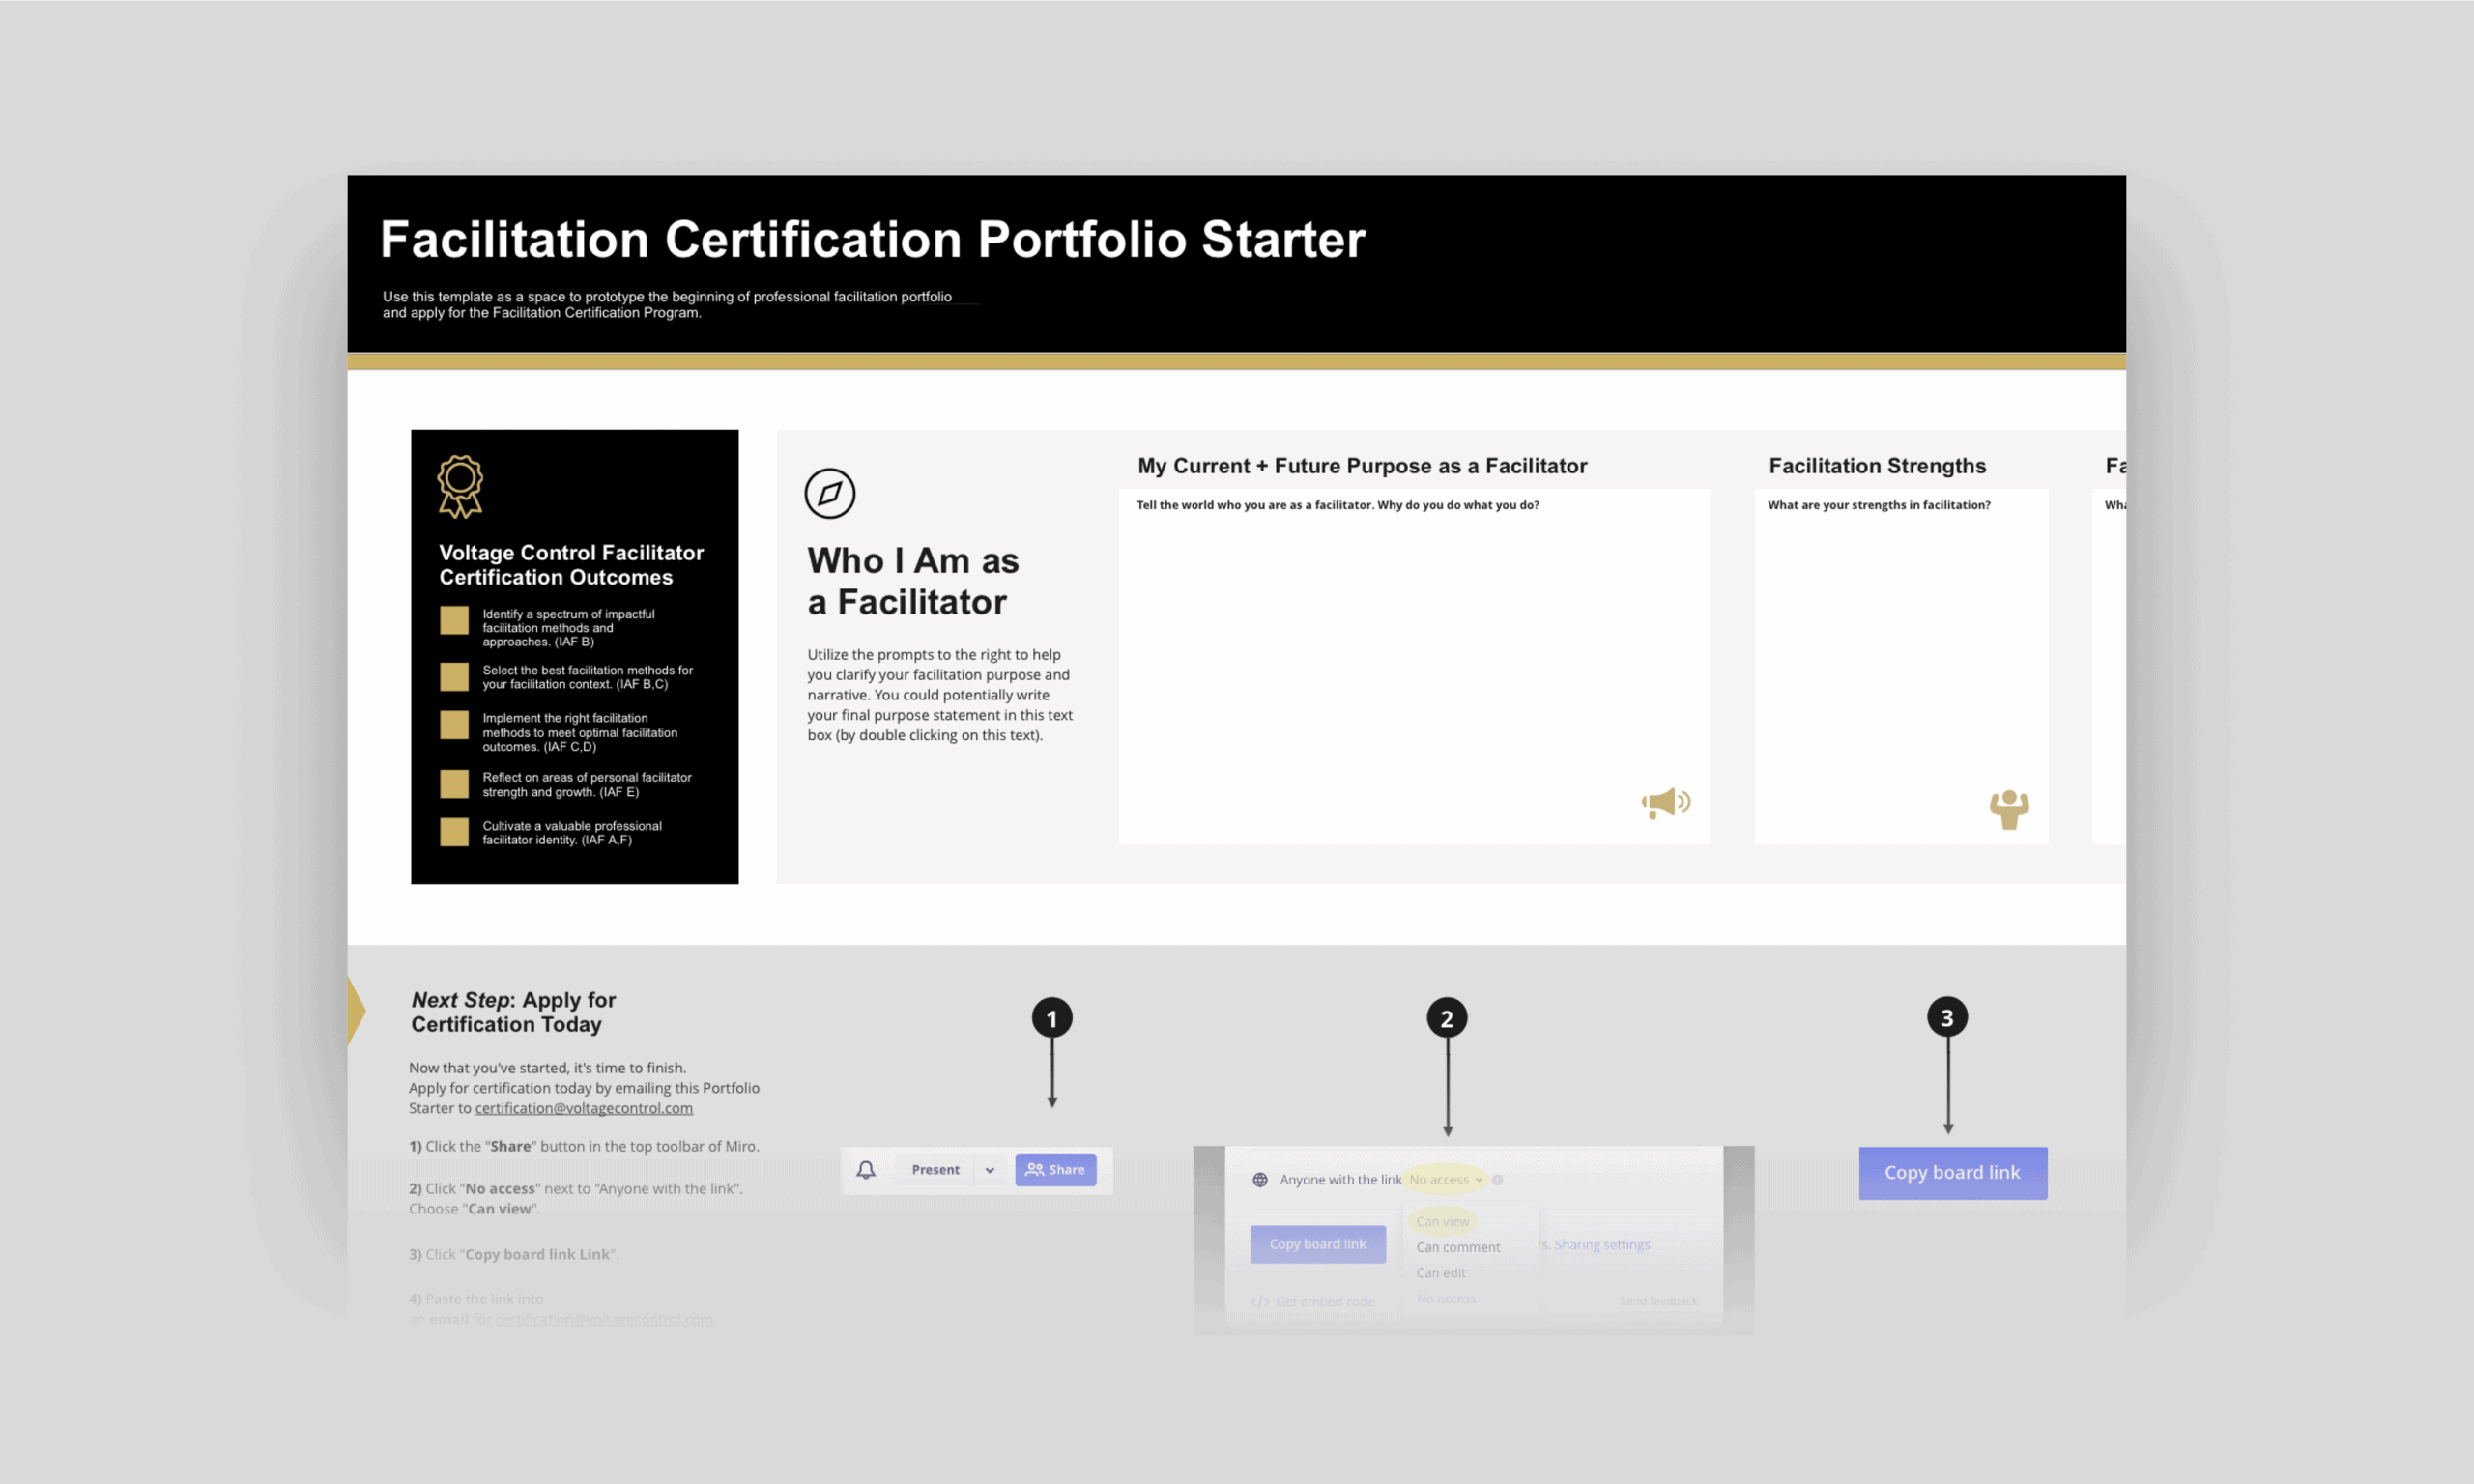Select Can comment from access menu
Image resolution: width=2474 pixels, height=1484 pixels.
point(1458,1247)
